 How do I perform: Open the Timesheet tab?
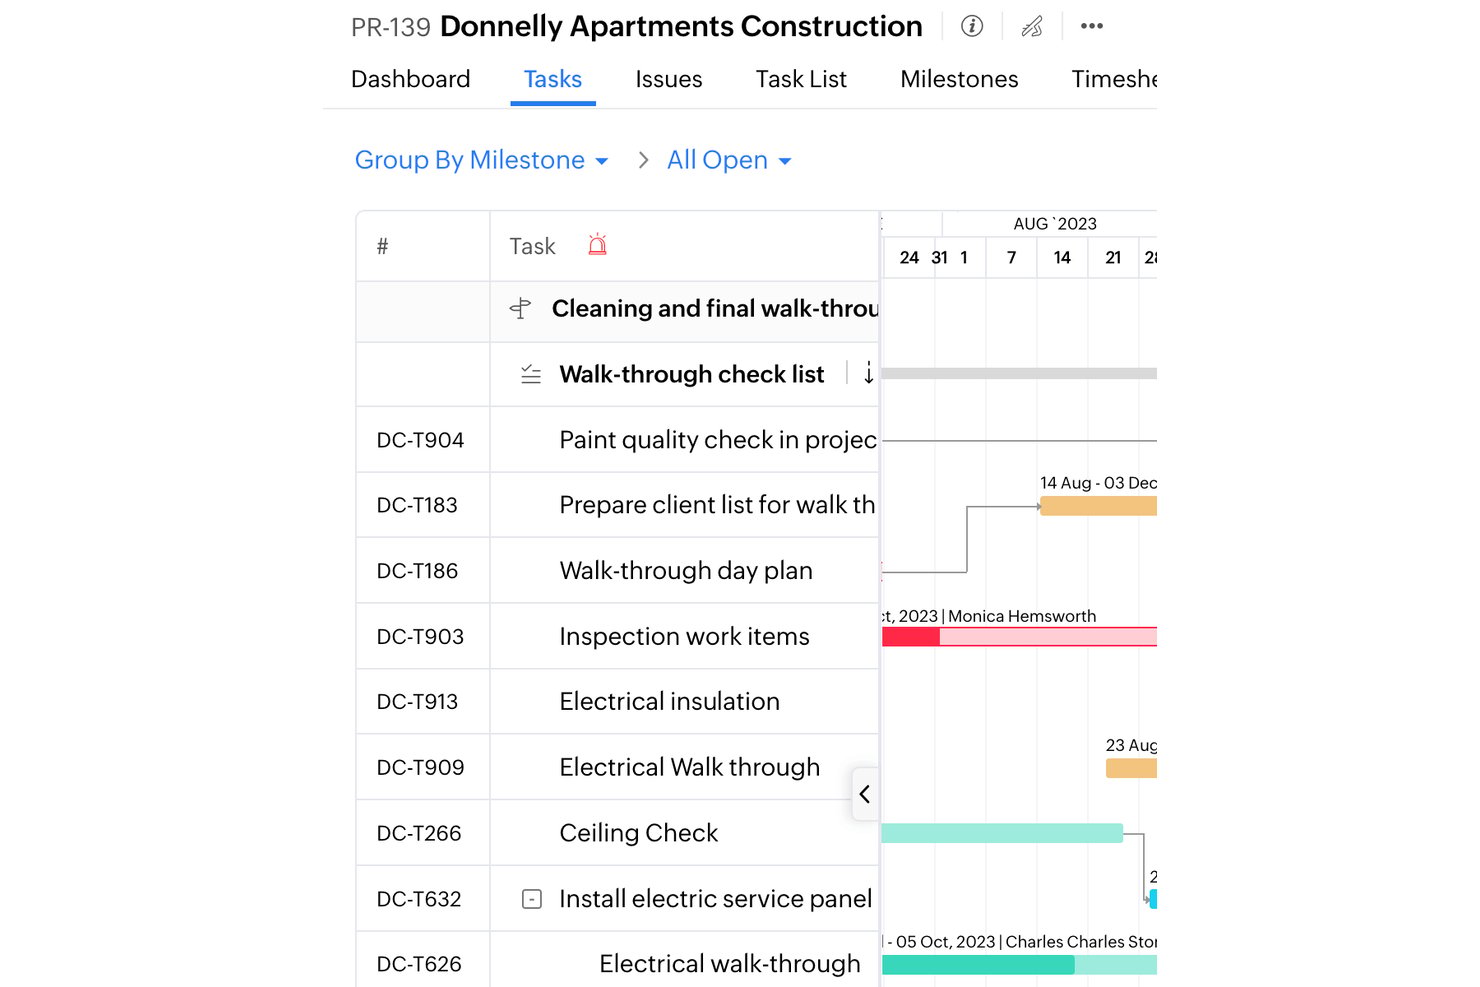tap(1114, 79)
